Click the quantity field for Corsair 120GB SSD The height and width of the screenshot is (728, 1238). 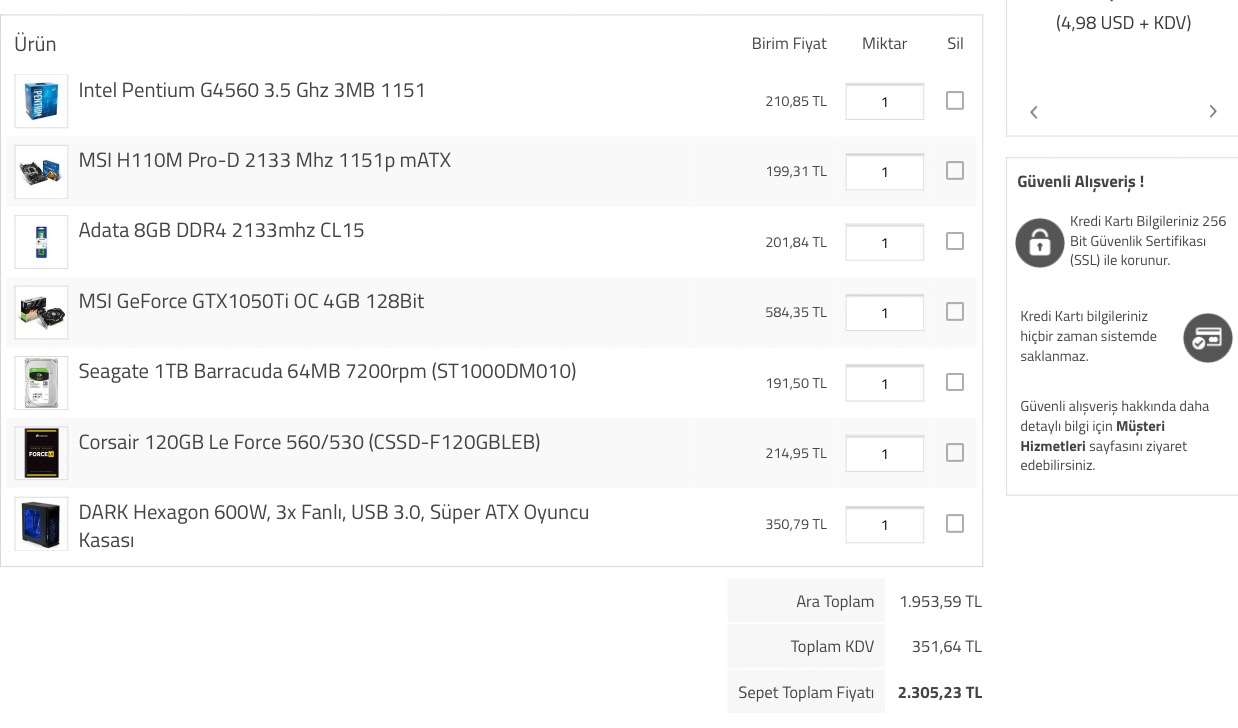coord(884,454)
